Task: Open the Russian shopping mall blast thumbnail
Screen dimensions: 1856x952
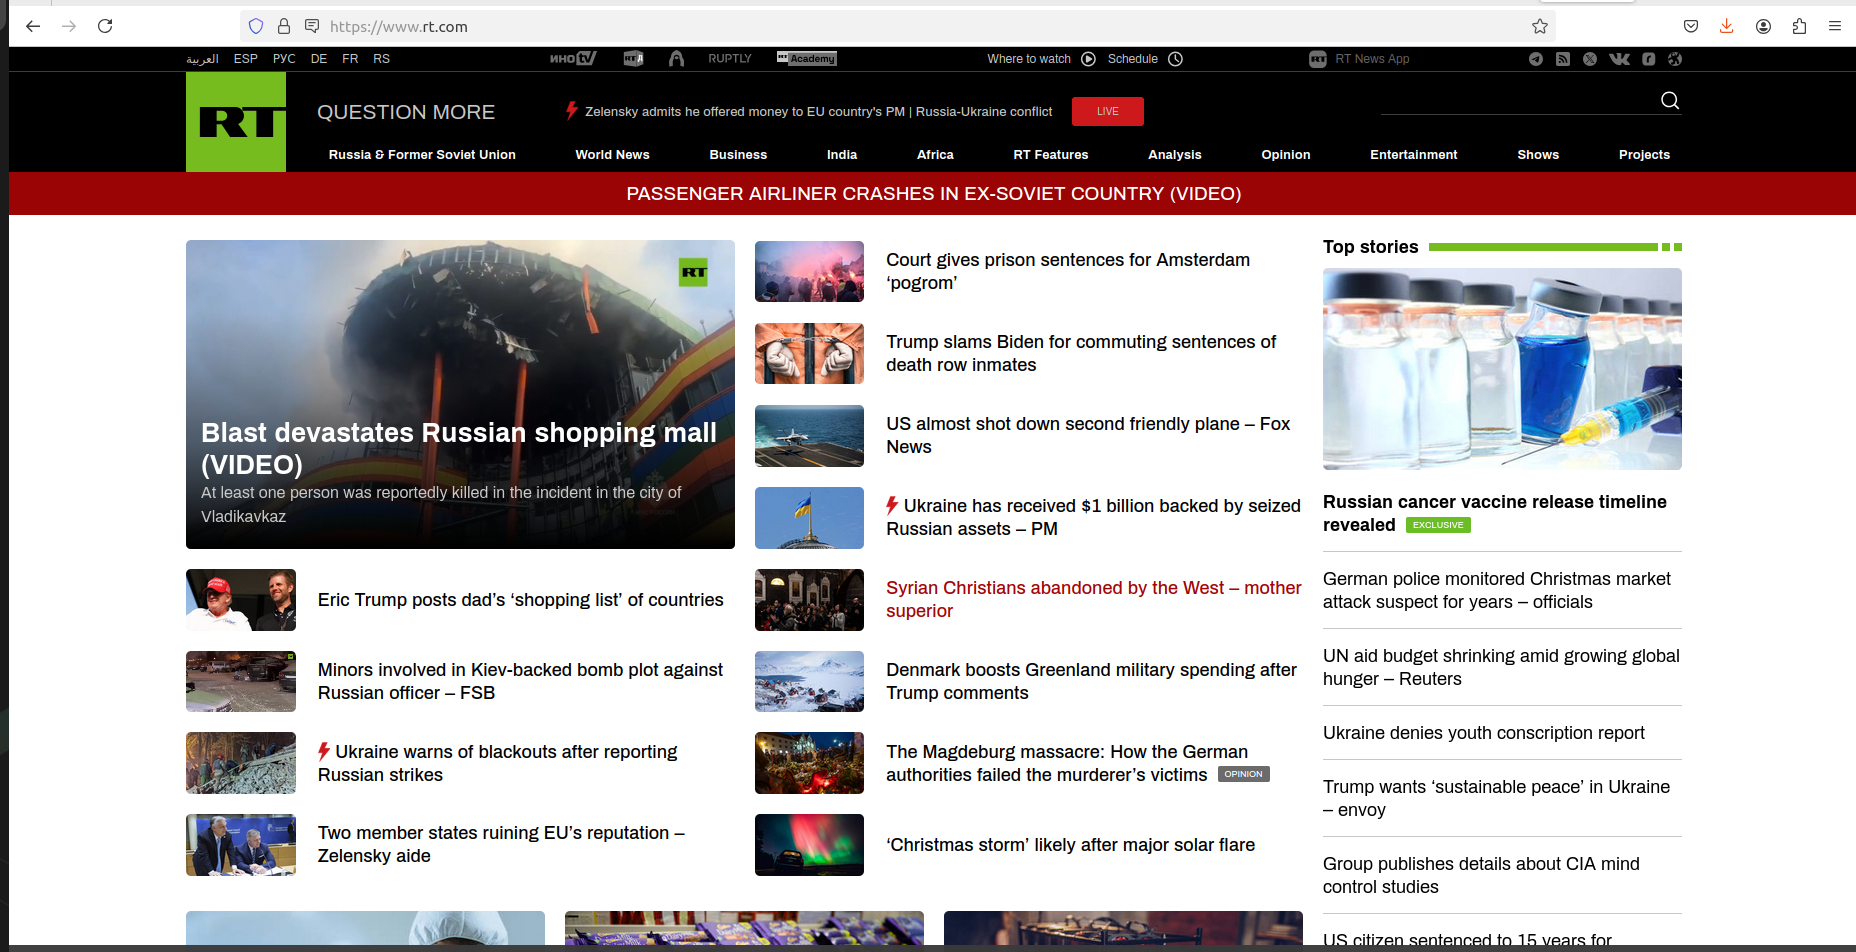Action: coord(460,394)
